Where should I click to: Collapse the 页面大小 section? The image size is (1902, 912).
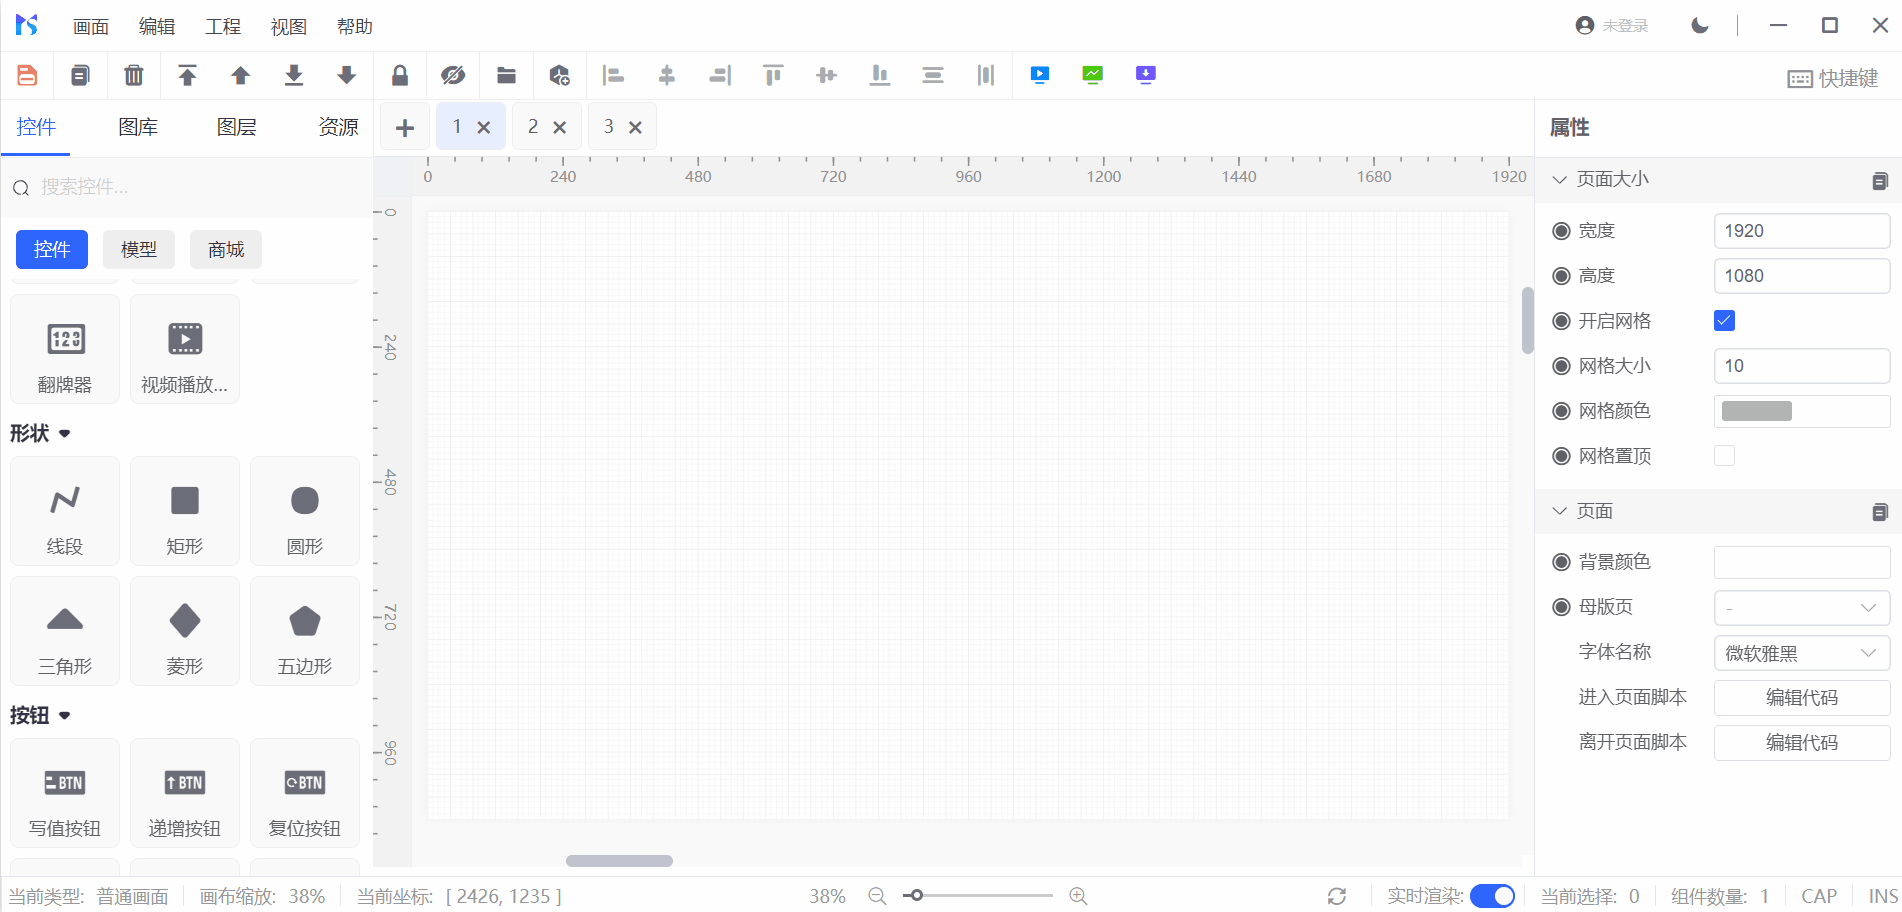(x=1559, y=180)
